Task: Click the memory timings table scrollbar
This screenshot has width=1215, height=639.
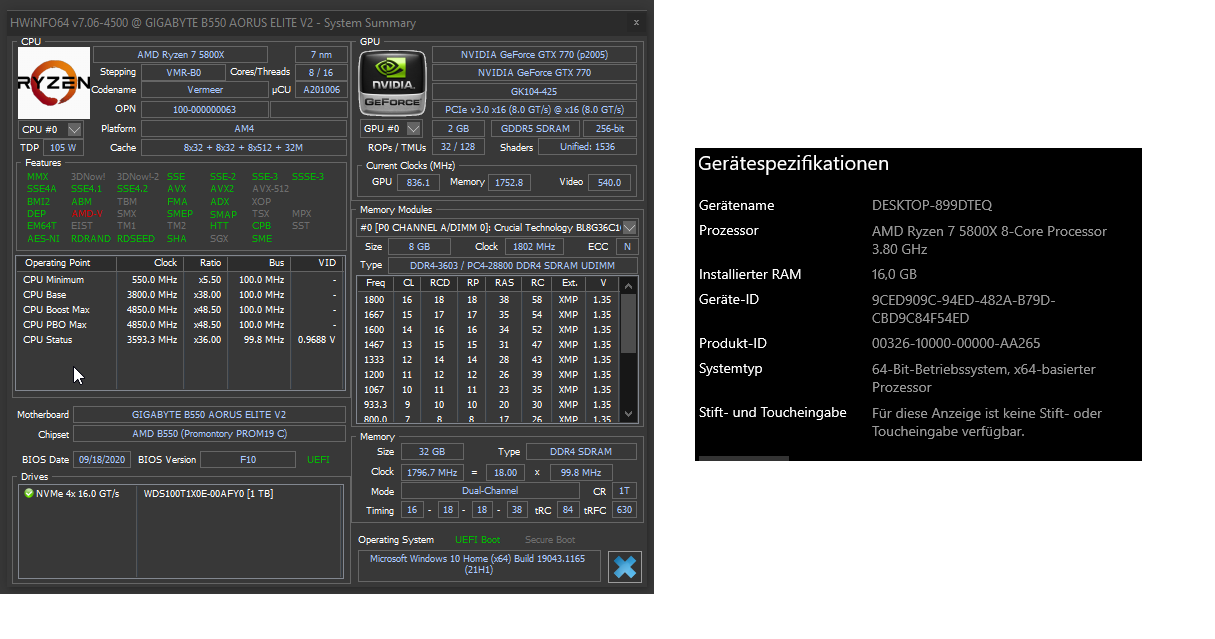Action: coord(628,350)
